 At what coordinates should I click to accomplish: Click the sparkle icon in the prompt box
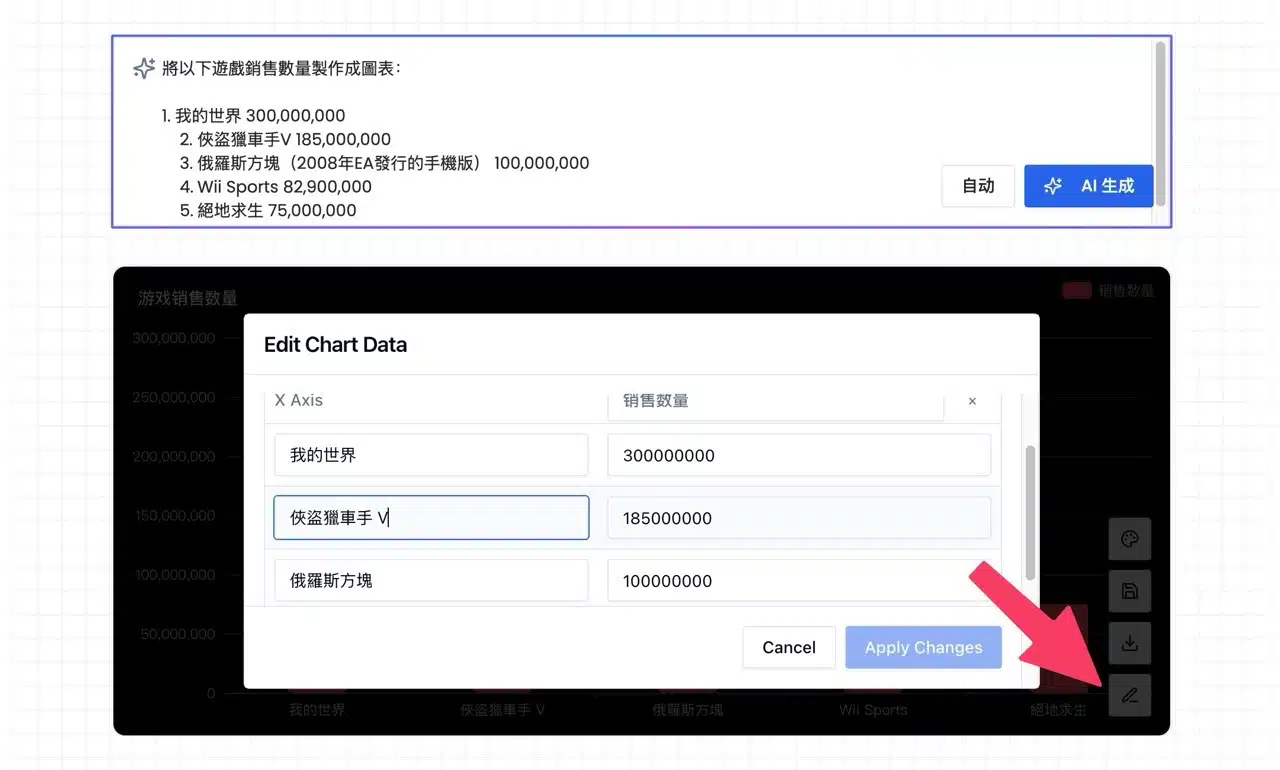tap(144, 68)
